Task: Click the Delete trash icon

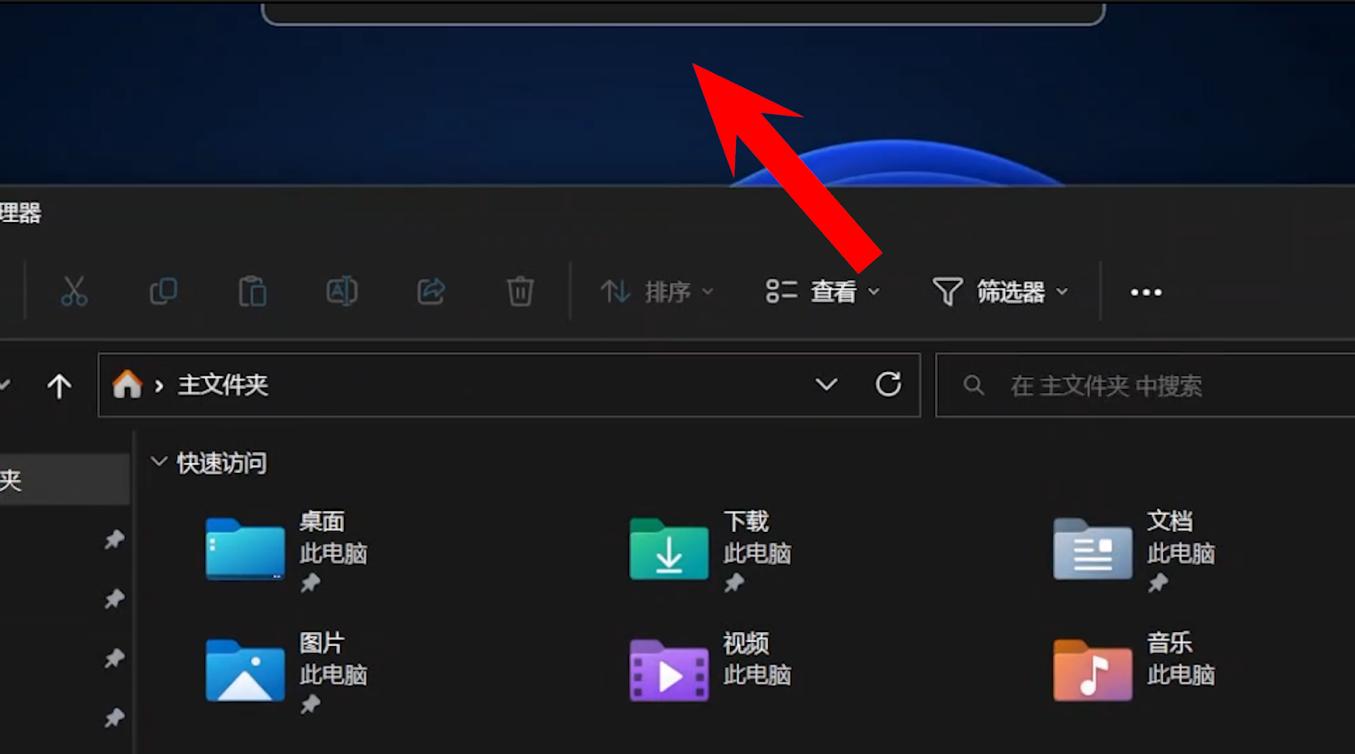Action: coord(519,291)
